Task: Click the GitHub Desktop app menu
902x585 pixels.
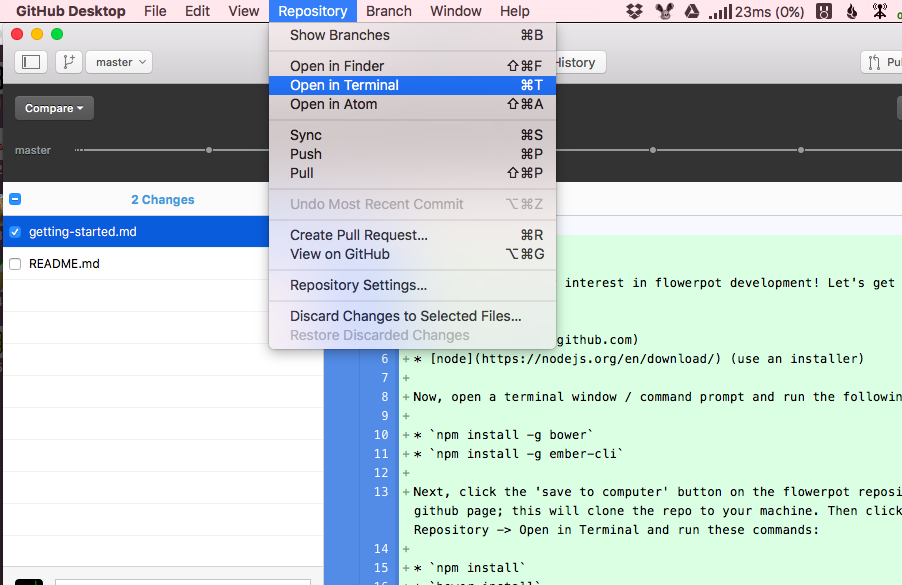Action: [x=71, y=11]
